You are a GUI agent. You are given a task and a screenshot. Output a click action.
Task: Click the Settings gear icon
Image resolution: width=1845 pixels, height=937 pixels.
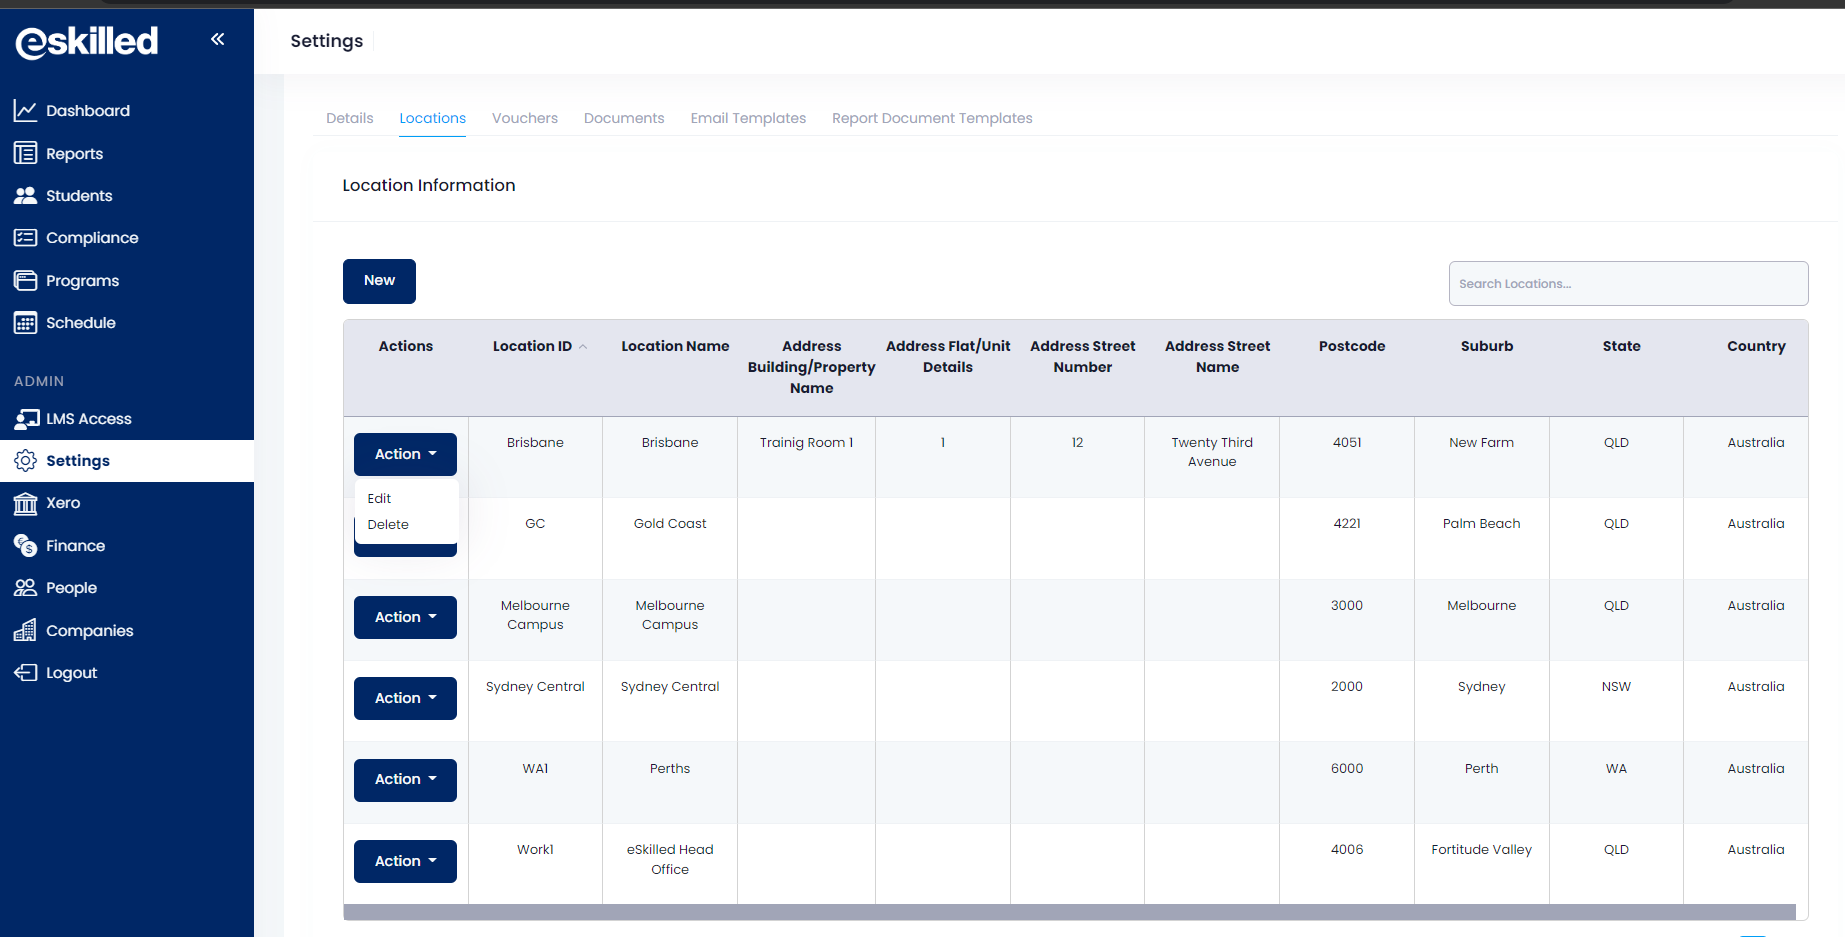[25, 460]
